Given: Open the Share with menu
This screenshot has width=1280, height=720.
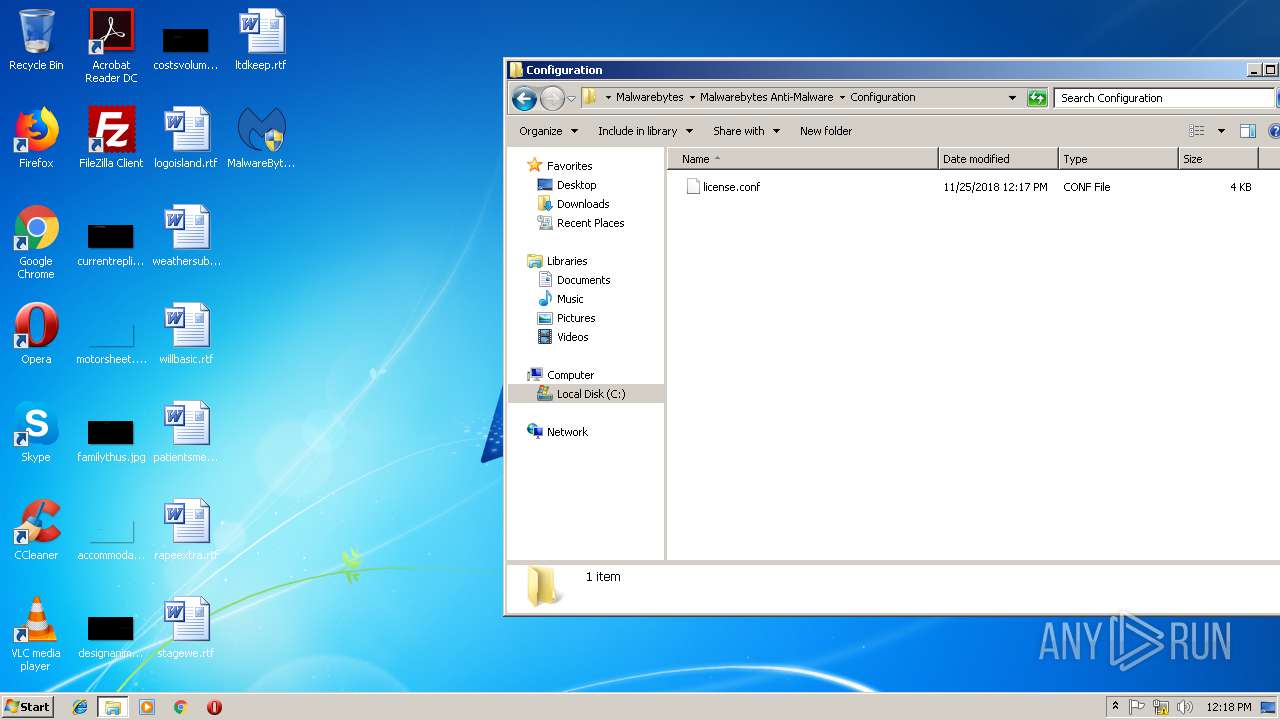Looking at the screenshot, I should pos(746,131).
